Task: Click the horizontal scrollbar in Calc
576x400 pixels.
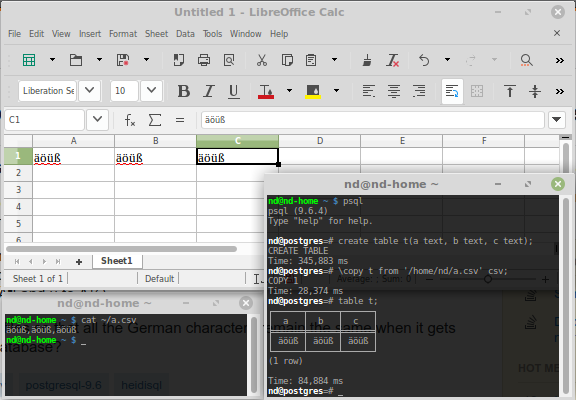Action: point(121,249)
